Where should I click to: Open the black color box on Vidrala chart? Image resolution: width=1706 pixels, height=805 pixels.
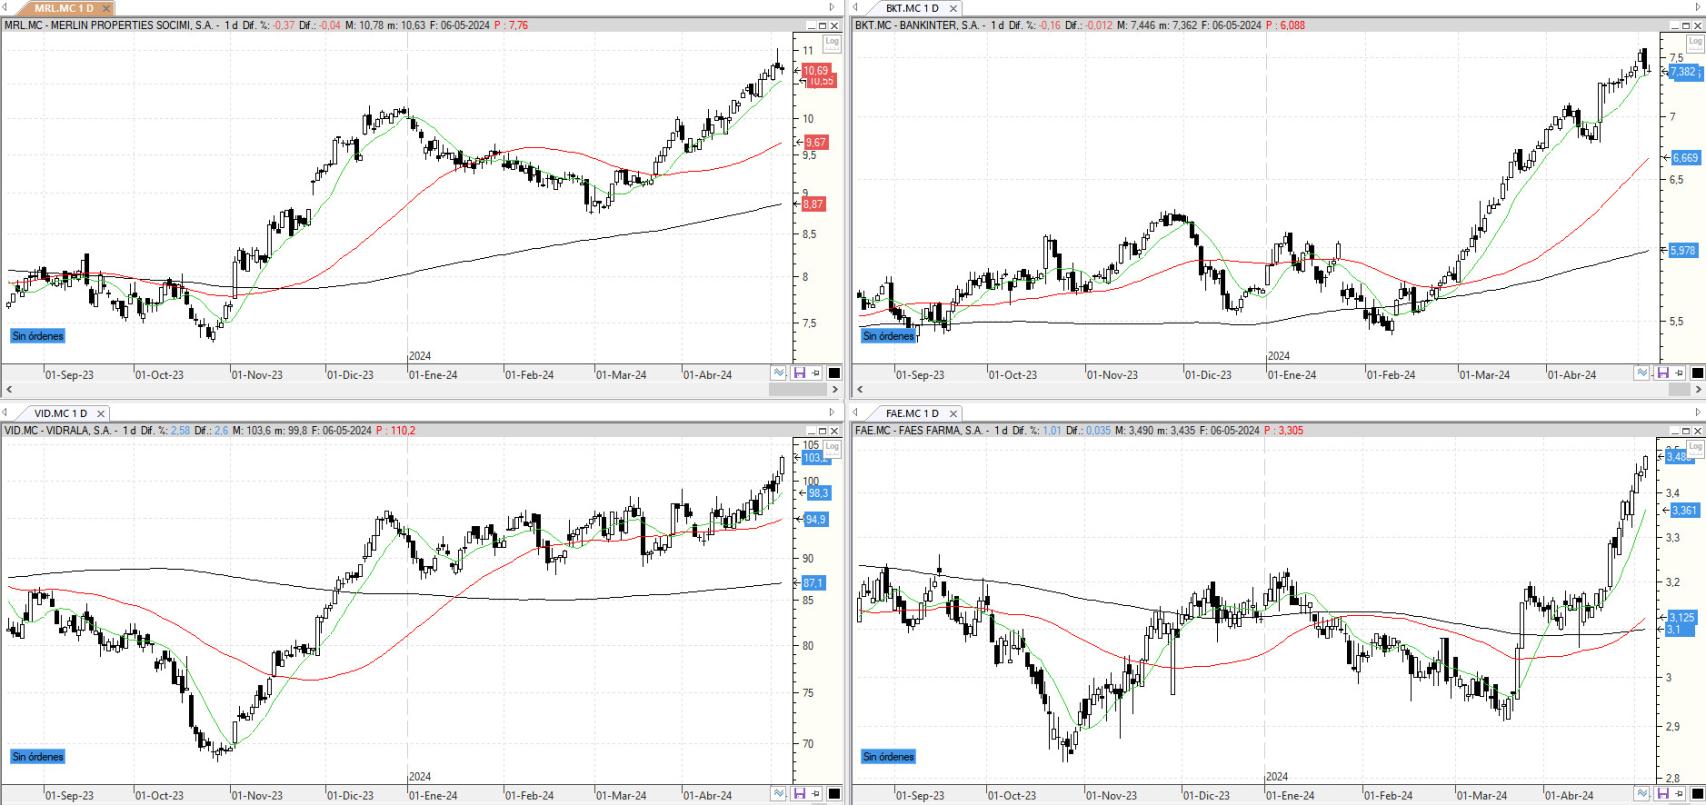pyautogui.click(x=834, y=794)
